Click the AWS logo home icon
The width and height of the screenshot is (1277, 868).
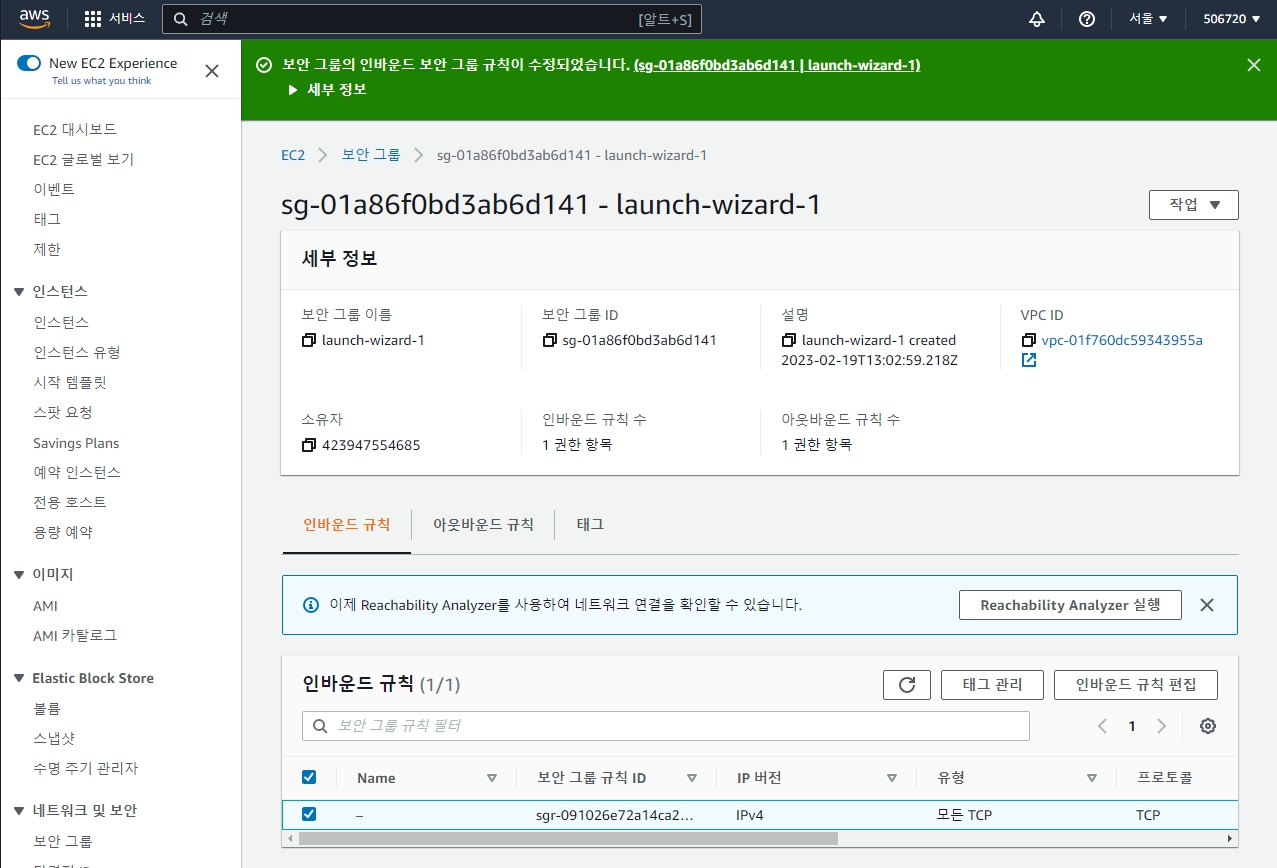coord(34,18)
